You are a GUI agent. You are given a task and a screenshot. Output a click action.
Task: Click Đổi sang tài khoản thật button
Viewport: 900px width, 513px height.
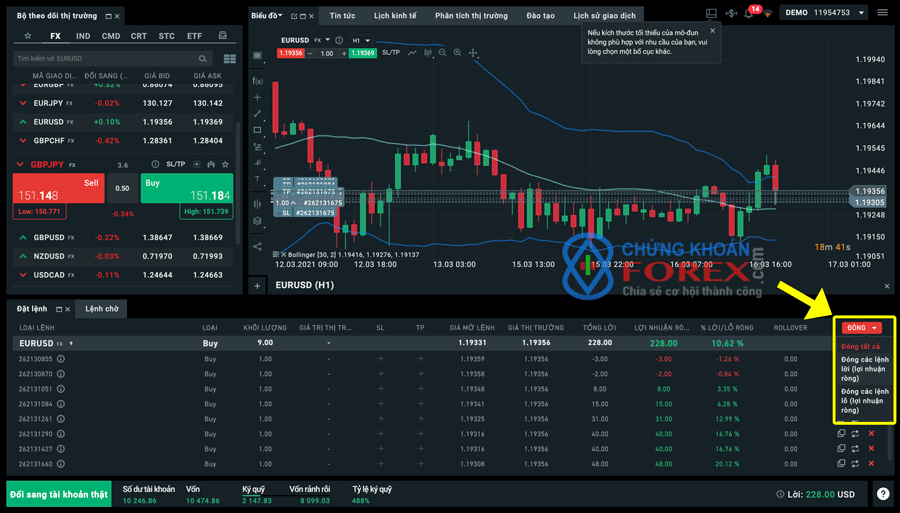[59, 494]
